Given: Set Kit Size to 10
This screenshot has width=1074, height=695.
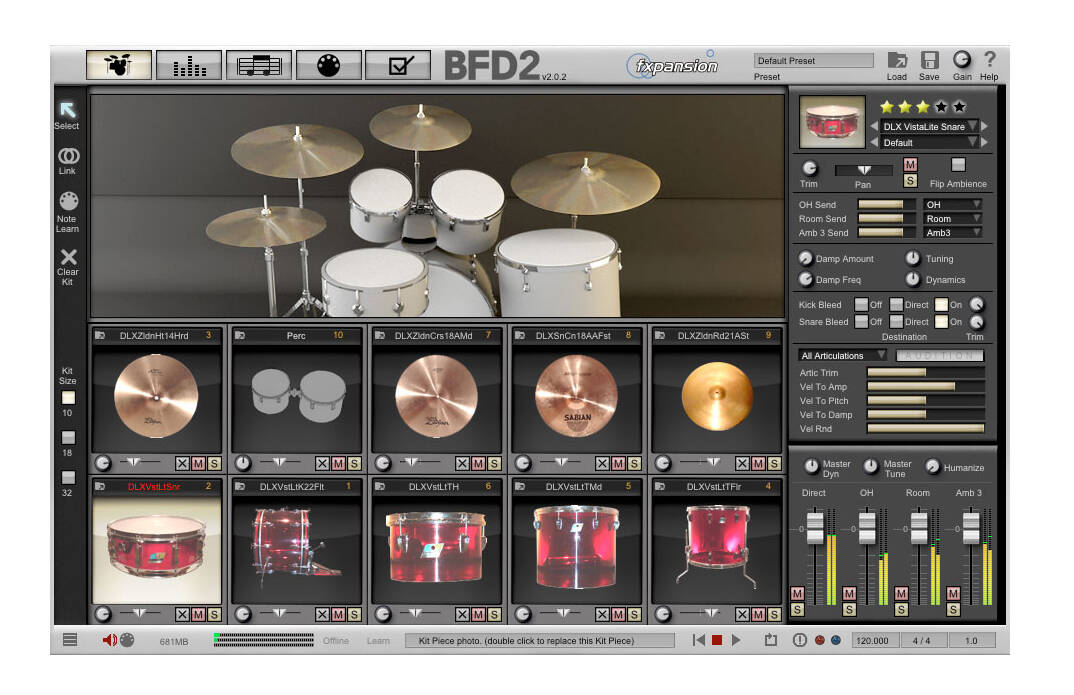Looking at the screenshot, I should tap(68, 397).
